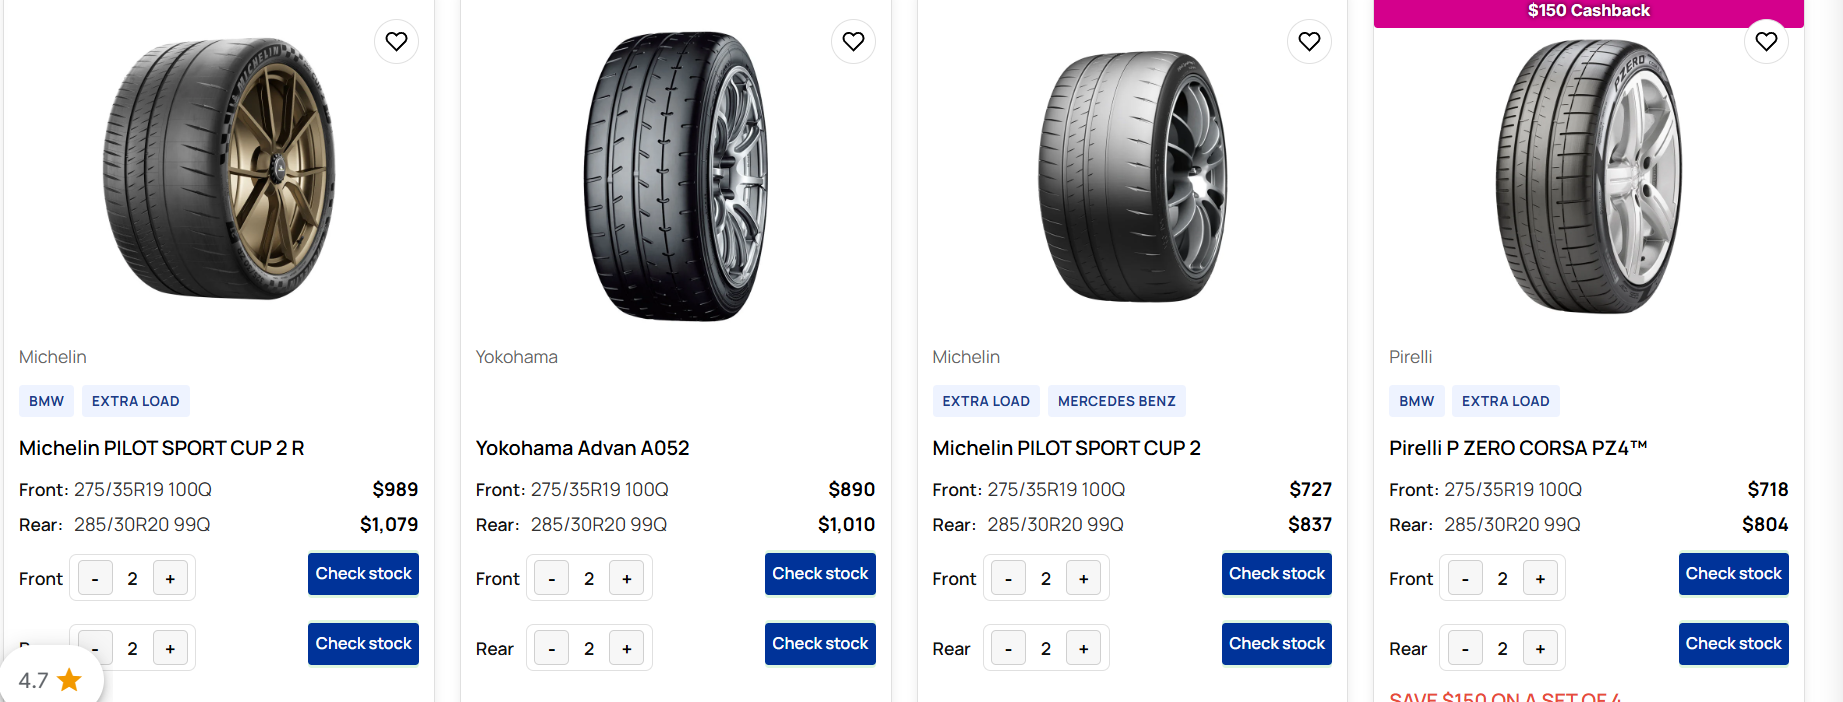
Task: Check stock for front Michelin Pilot Sport Cup 2
Action: click(1276, 574)
